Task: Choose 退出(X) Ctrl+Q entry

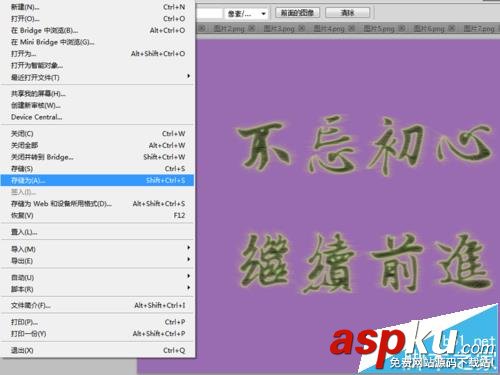Action: click(97, 350)
